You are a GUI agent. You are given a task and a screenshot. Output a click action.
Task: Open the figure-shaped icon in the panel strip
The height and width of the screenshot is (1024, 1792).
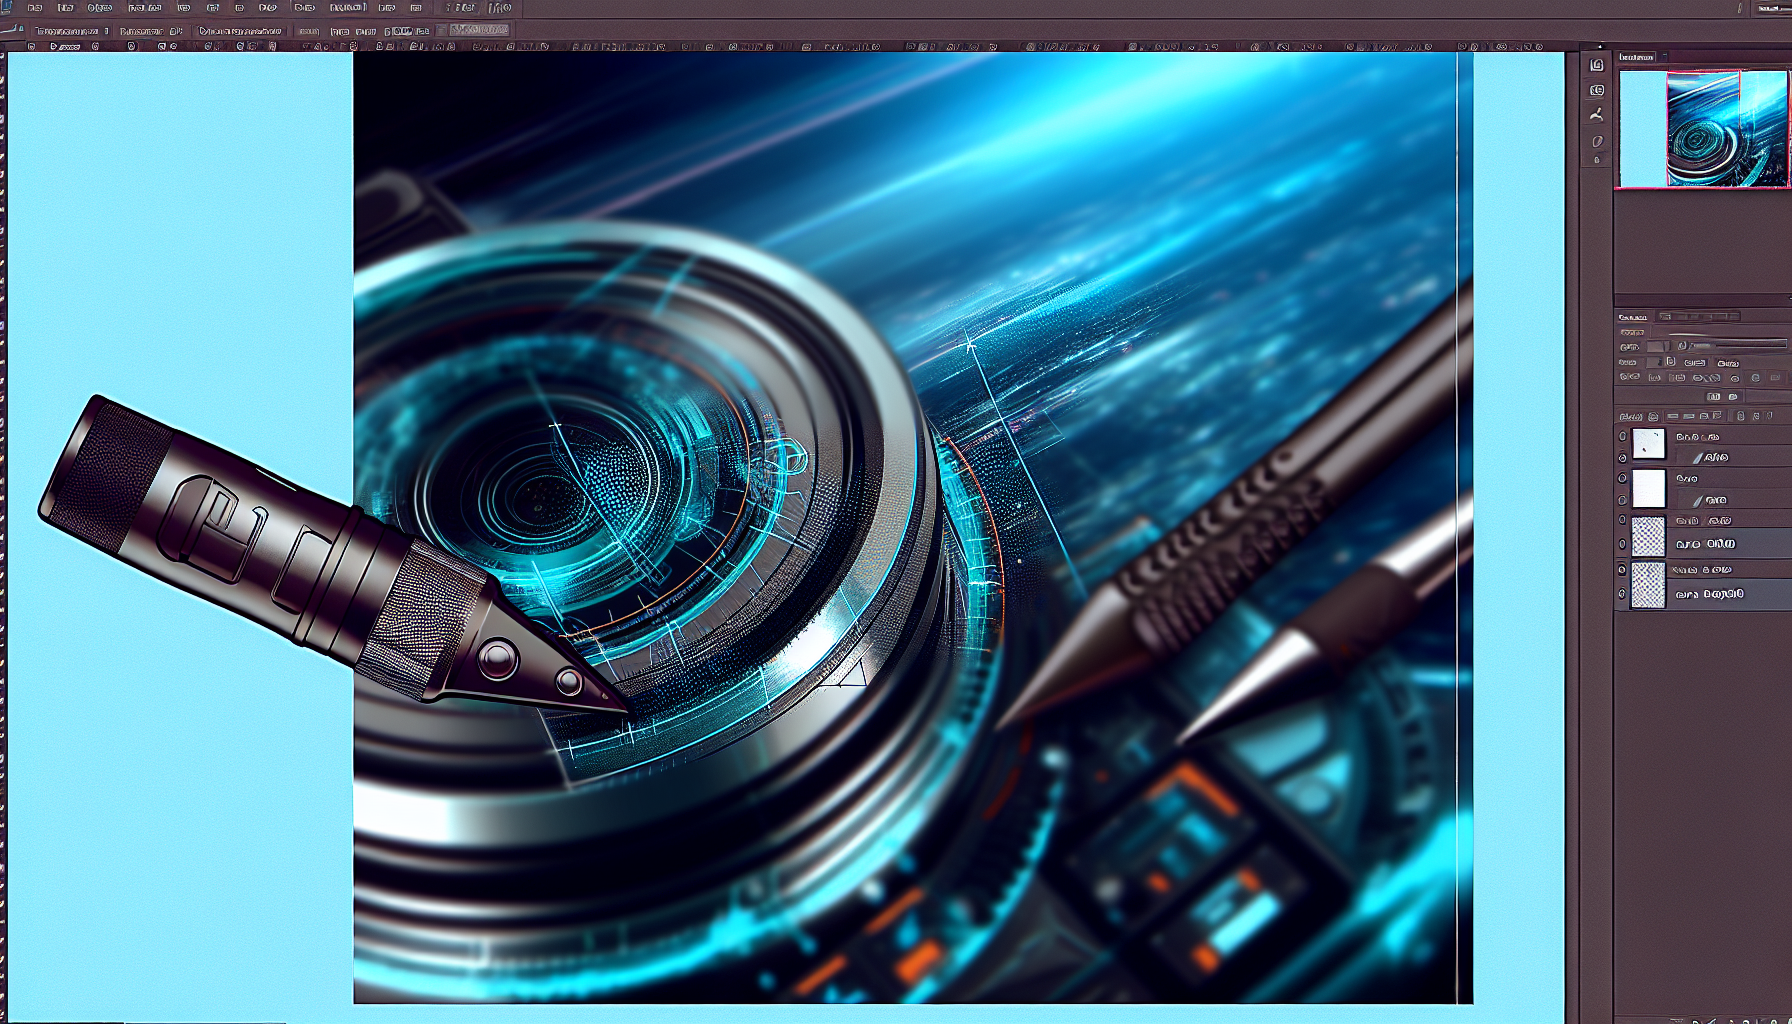(1597, 115)
